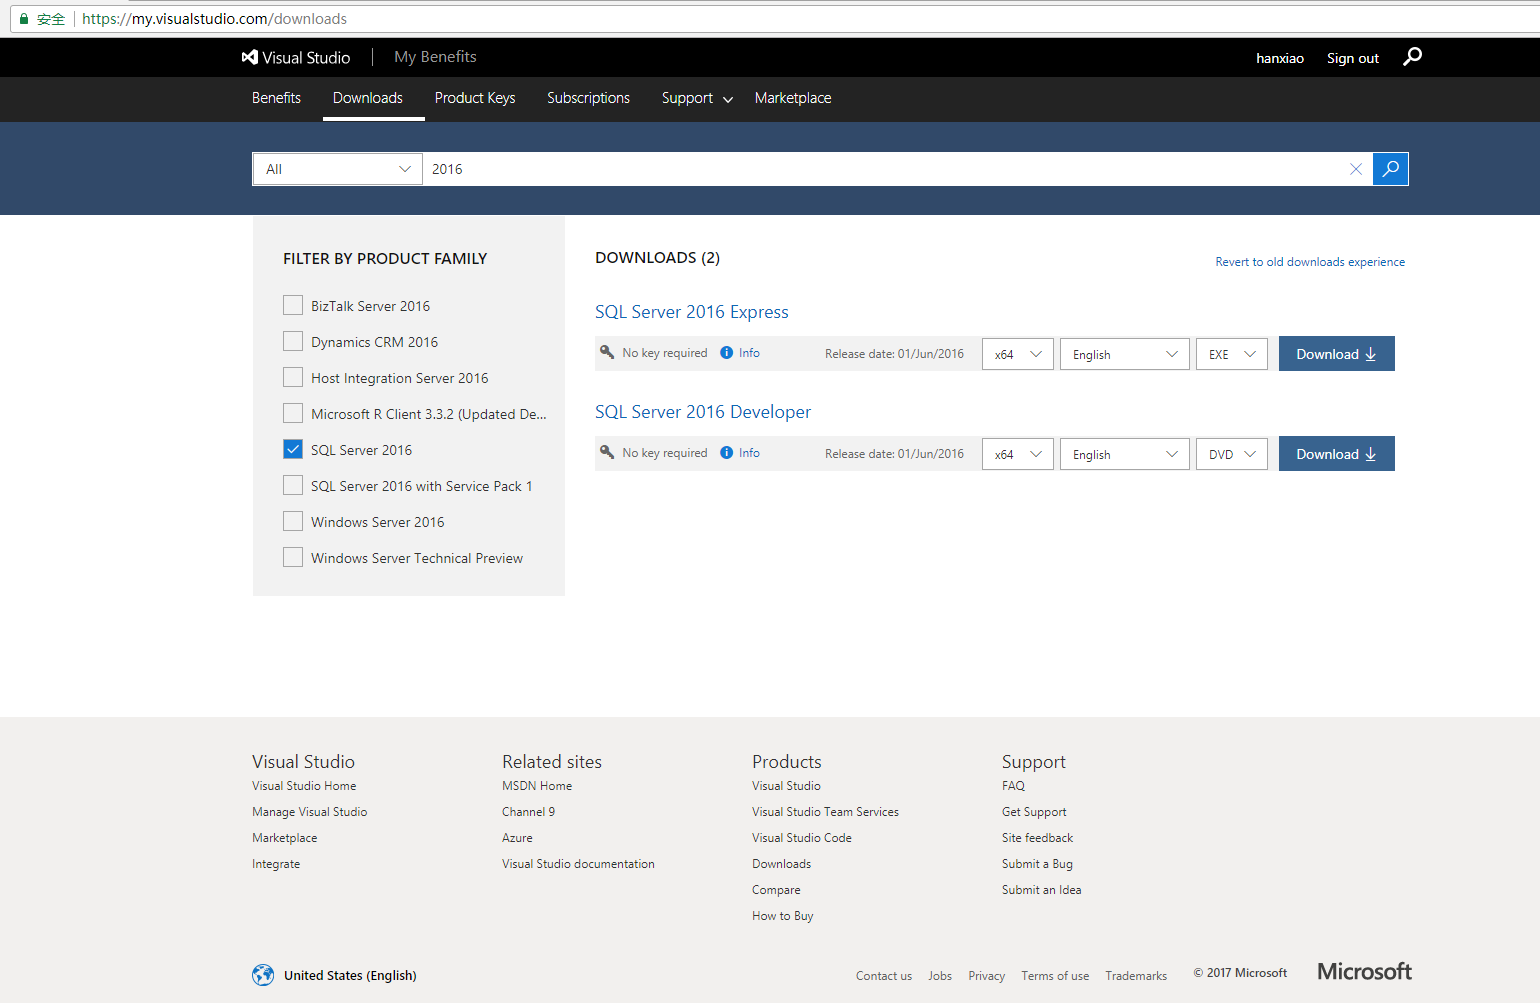Tick the Microsoft R Client 3.3.2 checkbox
Viewport: 1540px width, 1003px height.
pyautogui.click(x=293, y=413)
